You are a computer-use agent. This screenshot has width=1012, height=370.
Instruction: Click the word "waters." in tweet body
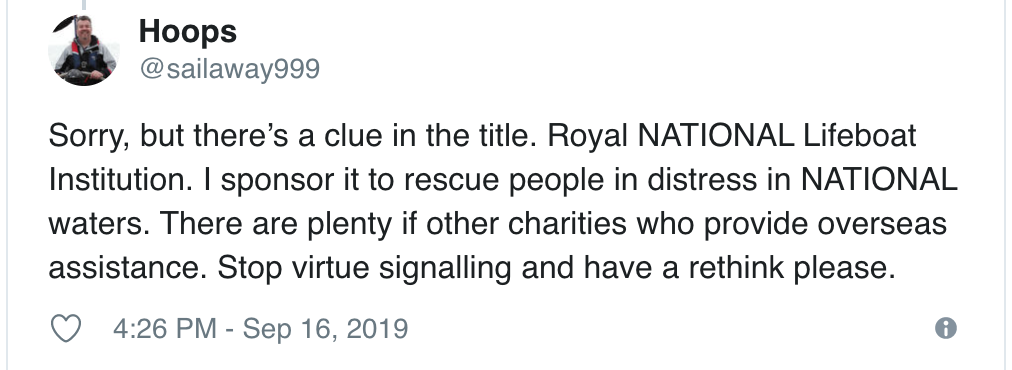coord(99,225)
